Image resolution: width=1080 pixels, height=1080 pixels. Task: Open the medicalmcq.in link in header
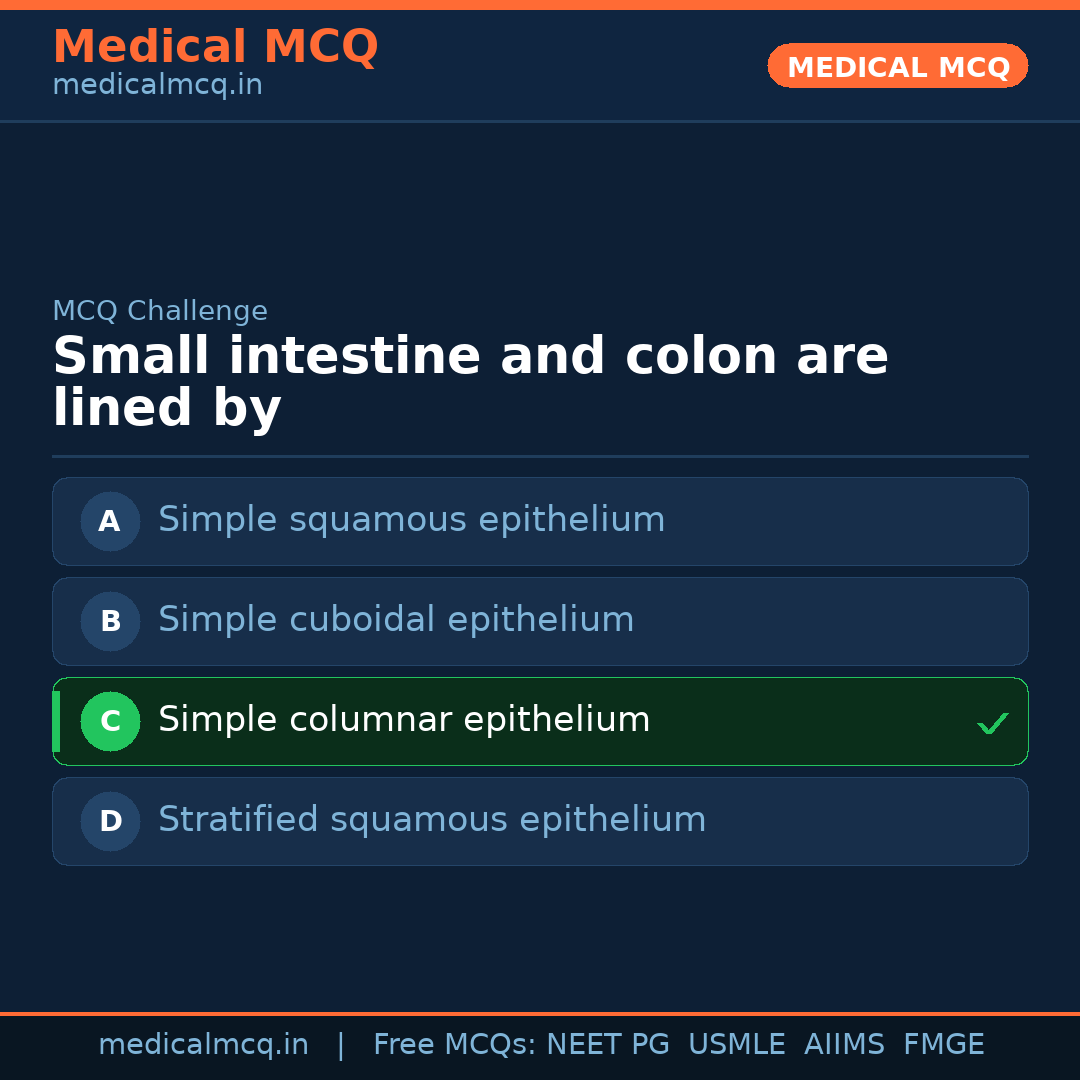click(157, 86)
